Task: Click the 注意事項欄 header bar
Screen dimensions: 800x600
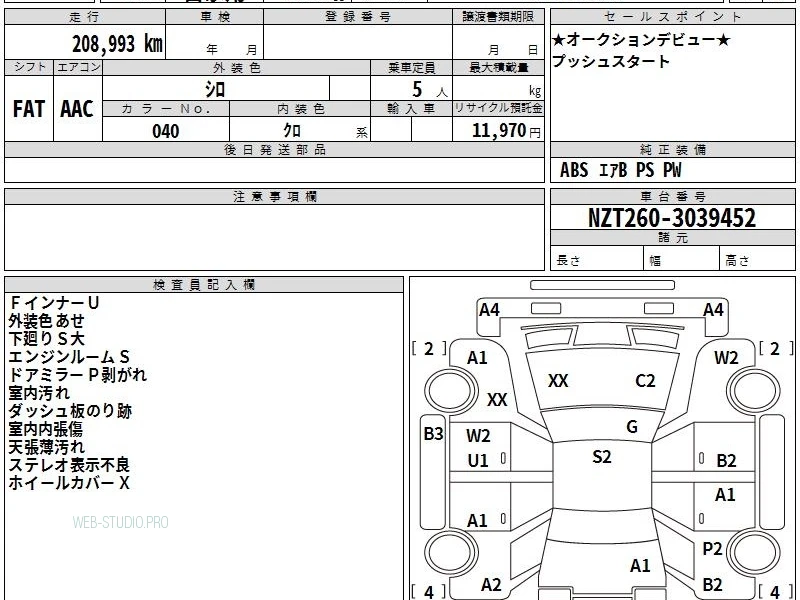Action: 274,196
